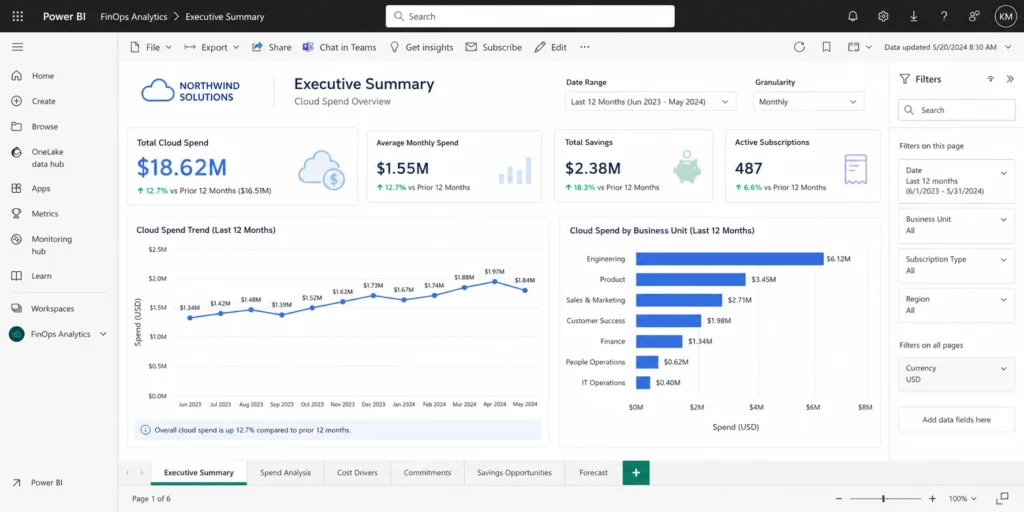Click the $18.62M Total Cloud Spend value
Viewport: 1024px width, 512px height.
coord(182,168)
